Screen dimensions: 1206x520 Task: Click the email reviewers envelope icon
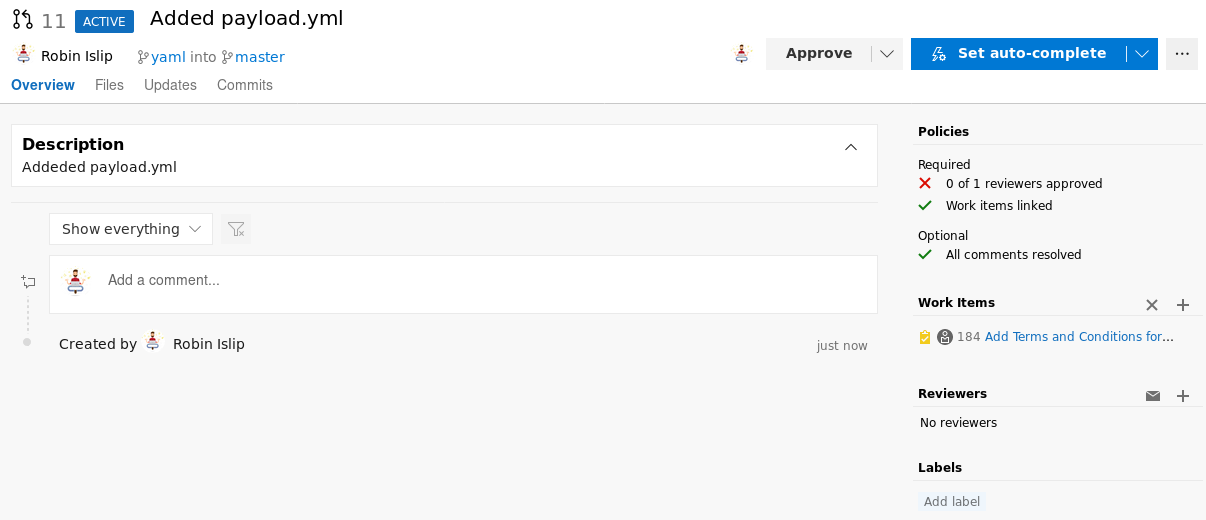coord(1153,396)
